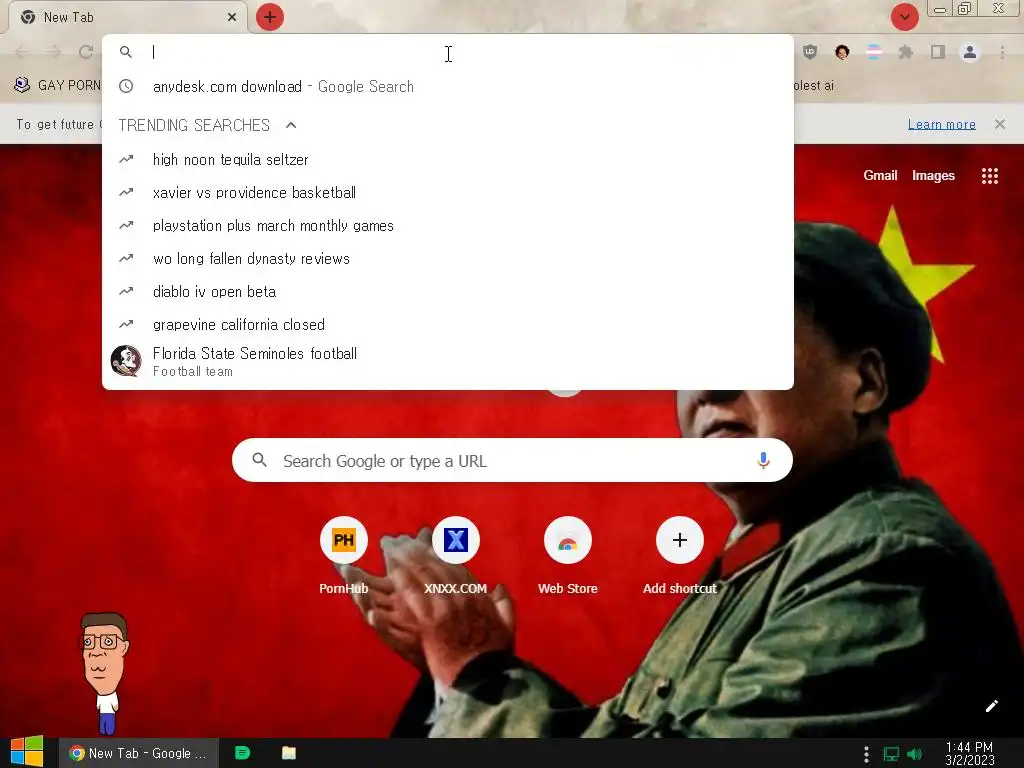
Task: Select 'grapevine california closed' suggestion
Action: pyautogui.click(x=448, y=325)
